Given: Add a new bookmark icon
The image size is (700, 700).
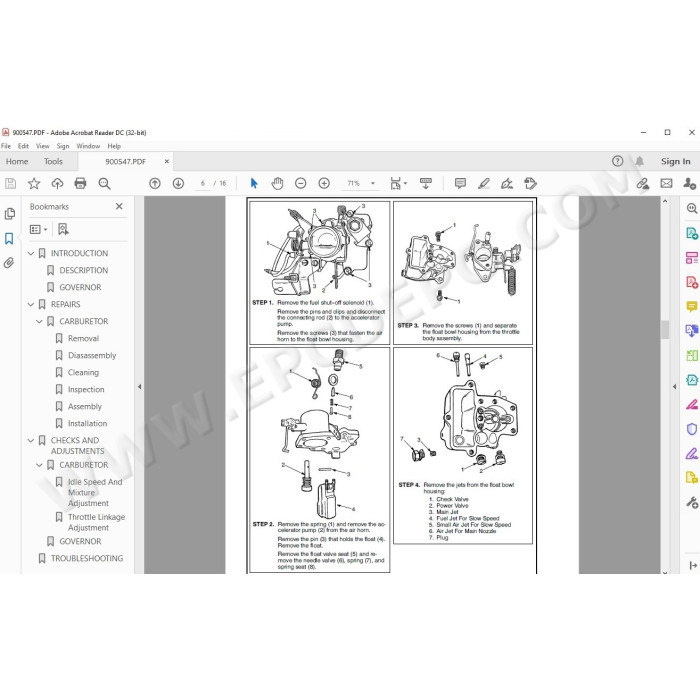Looking at the screenshot, I should (63, 229).
